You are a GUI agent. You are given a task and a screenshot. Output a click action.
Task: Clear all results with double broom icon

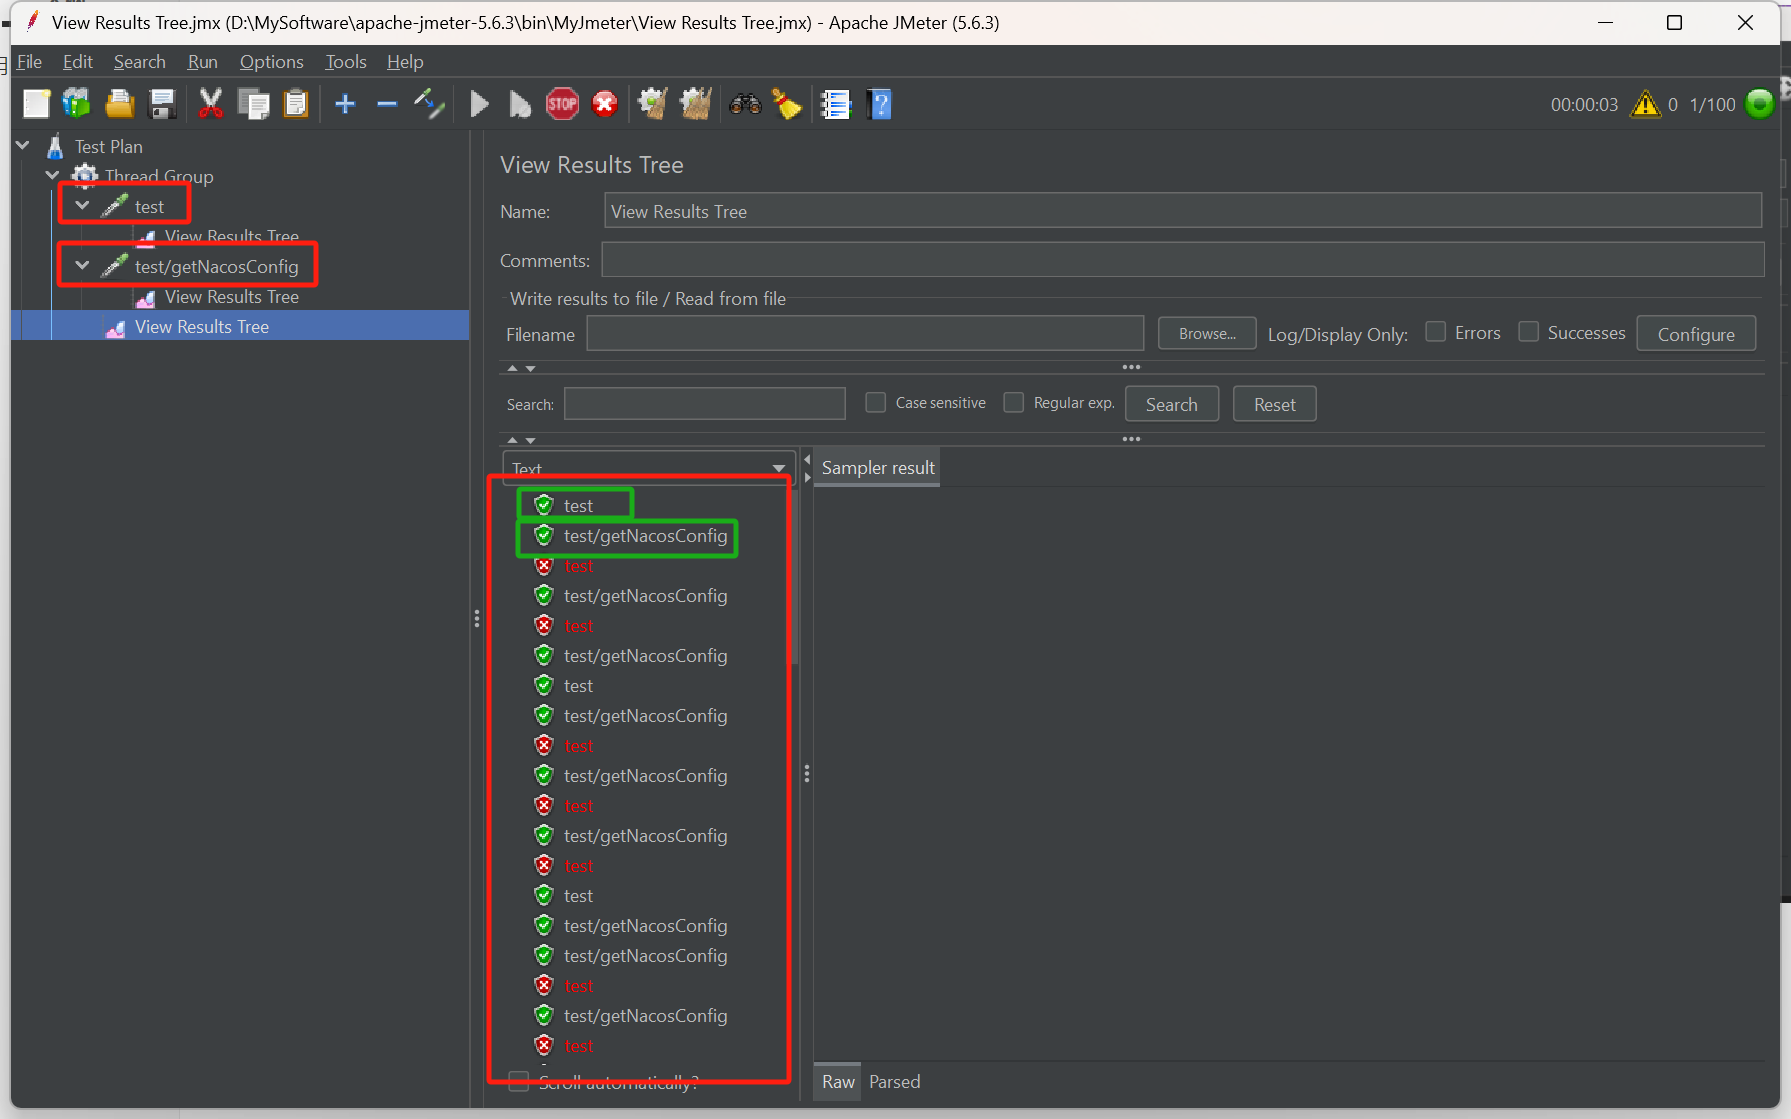click(x=696, y=104)
